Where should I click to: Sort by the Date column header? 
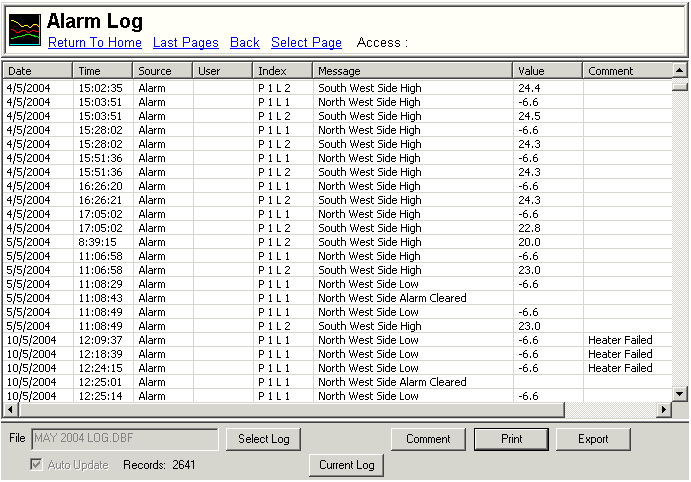(37, 71)
